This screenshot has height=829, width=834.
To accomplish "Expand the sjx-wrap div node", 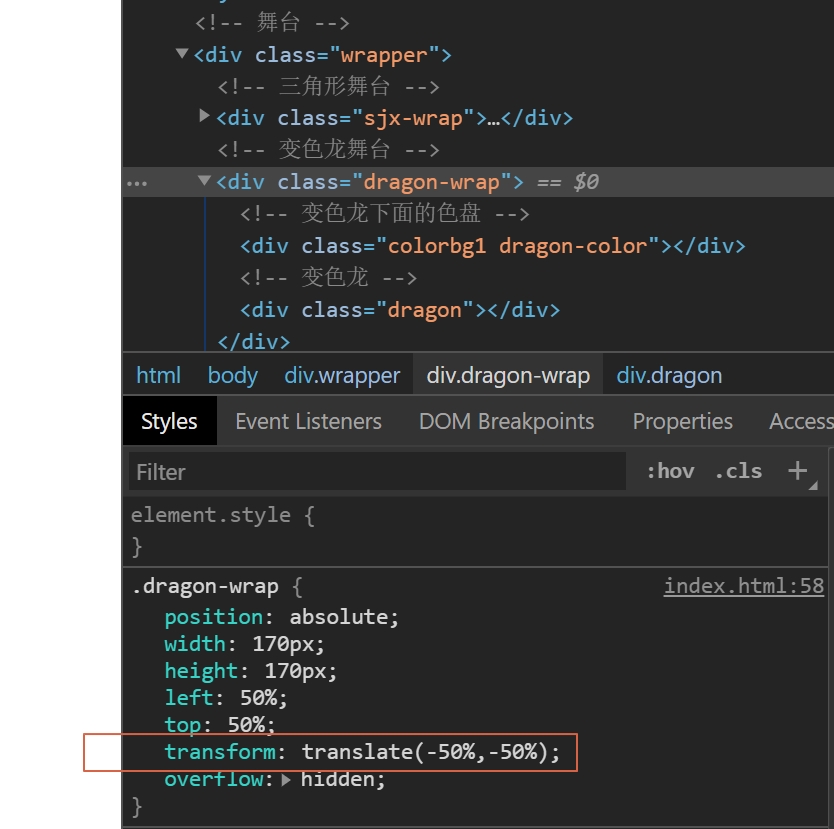I will pyautogui.click(x=204, y=115).
